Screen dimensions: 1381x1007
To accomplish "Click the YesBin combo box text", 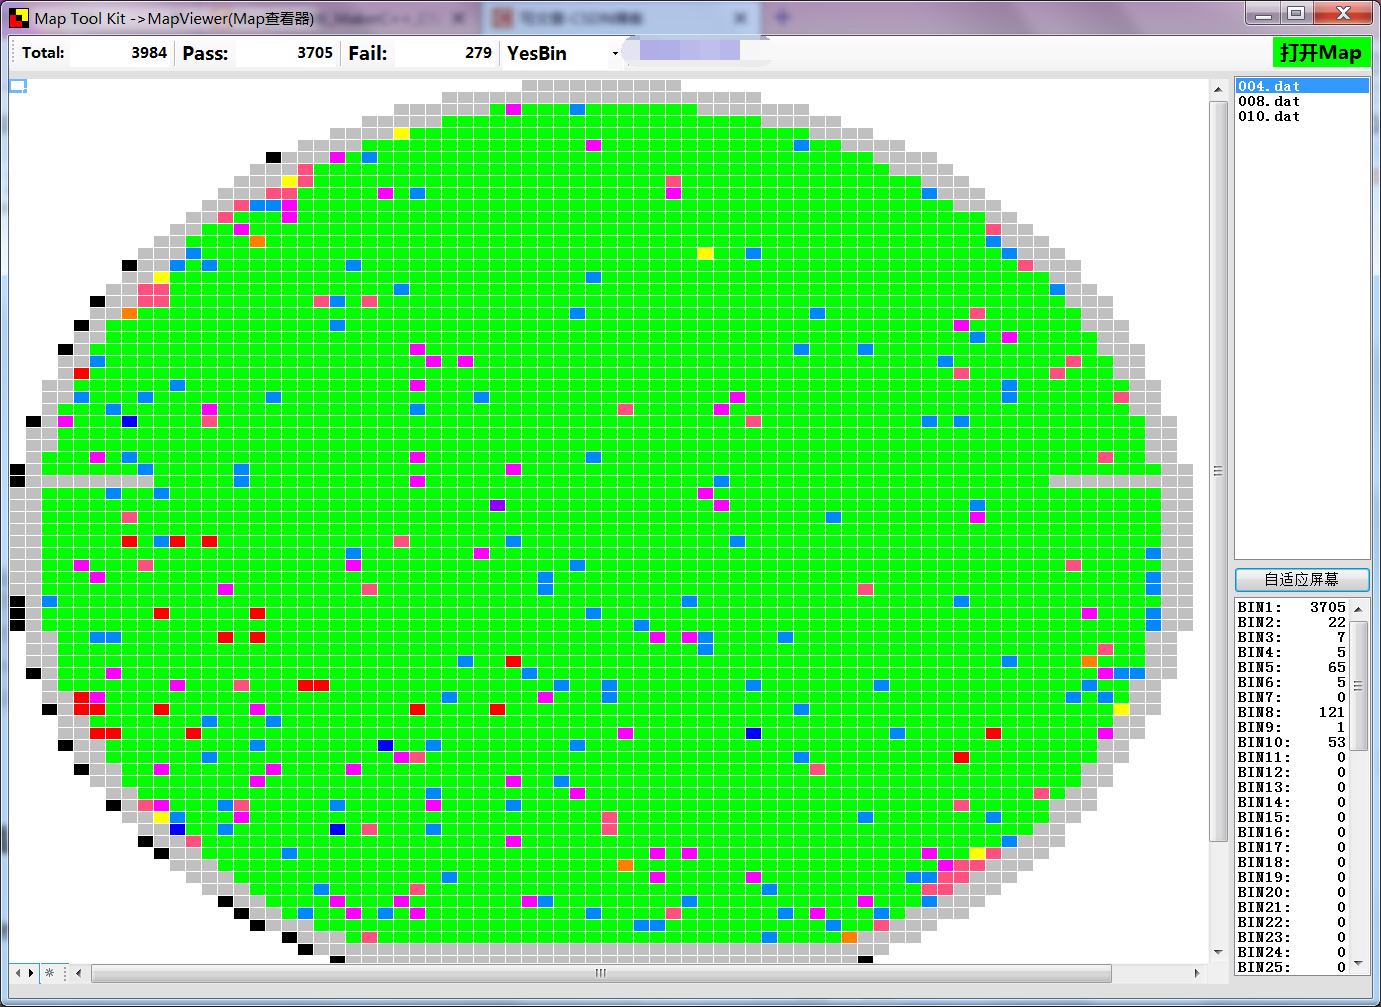I will tap(537, 53).
